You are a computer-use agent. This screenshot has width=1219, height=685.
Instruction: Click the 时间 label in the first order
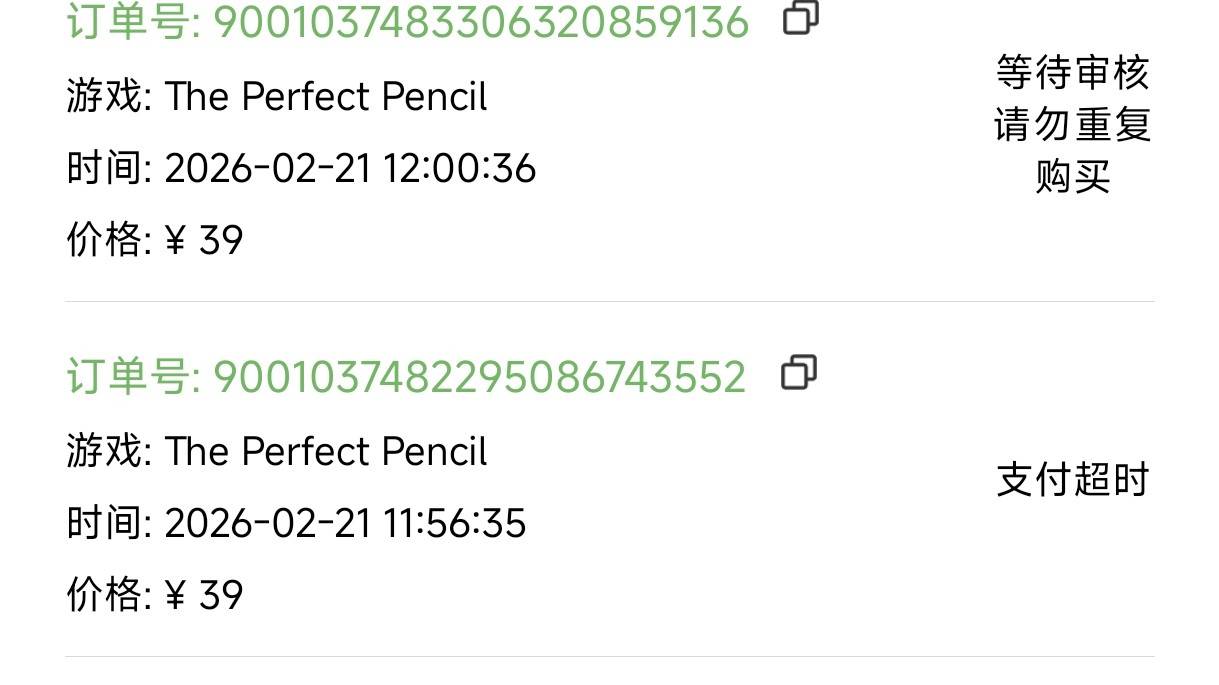[x=106, y=169]
